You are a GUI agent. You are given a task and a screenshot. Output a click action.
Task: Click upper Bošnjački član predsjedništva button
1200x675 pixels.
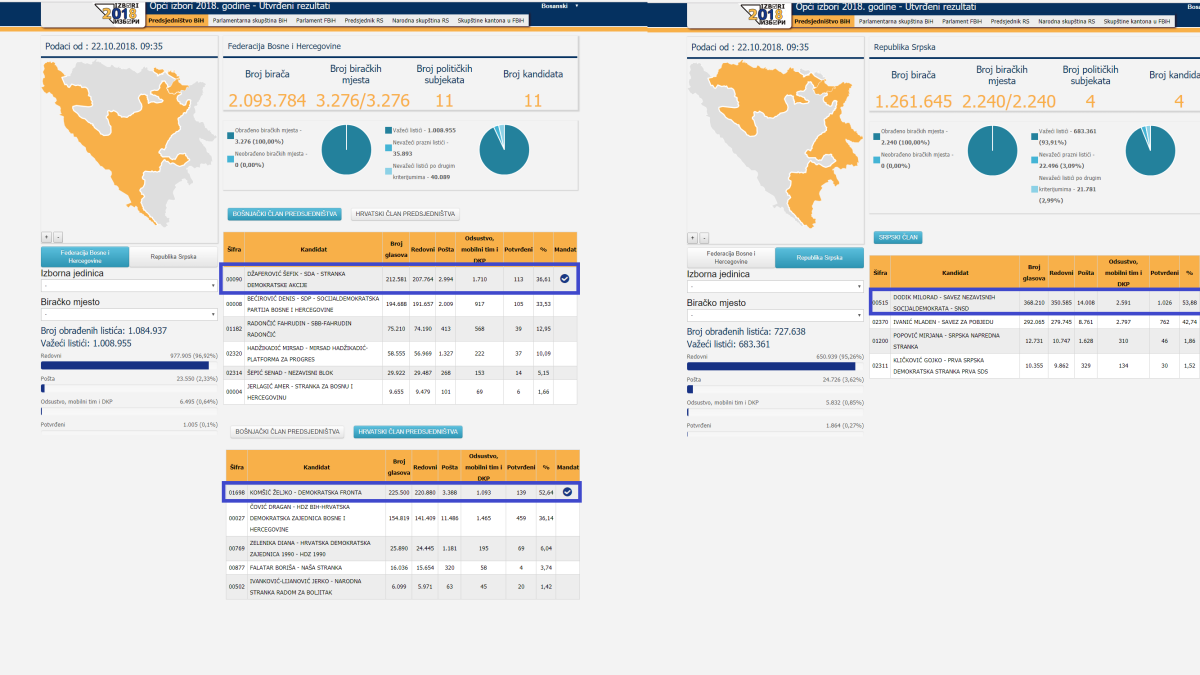[x=285, y=214]
